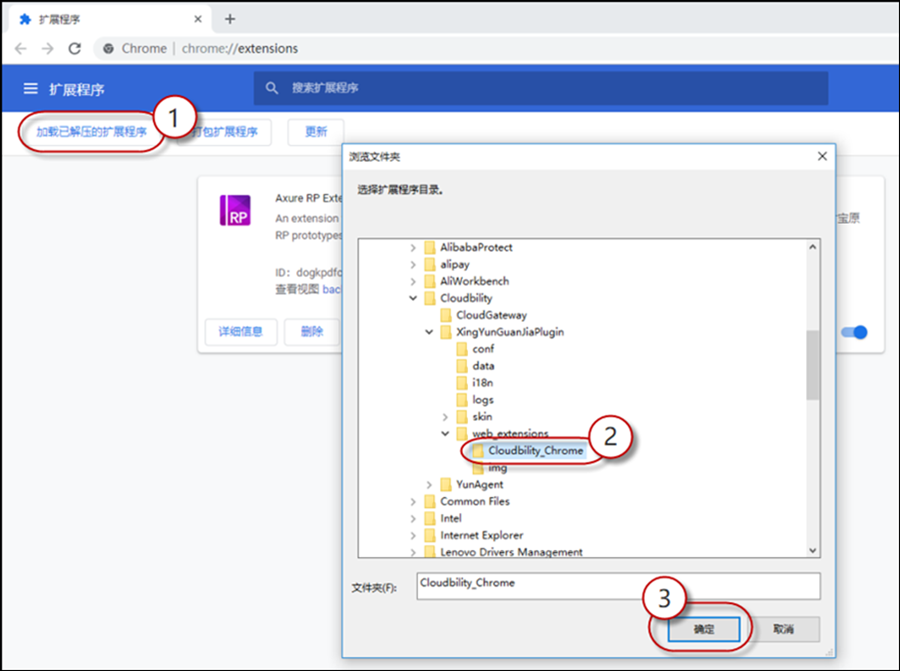Click the 搜索扩展程序 search field
The width and height of the screenshot is (900, 671).
540,88
